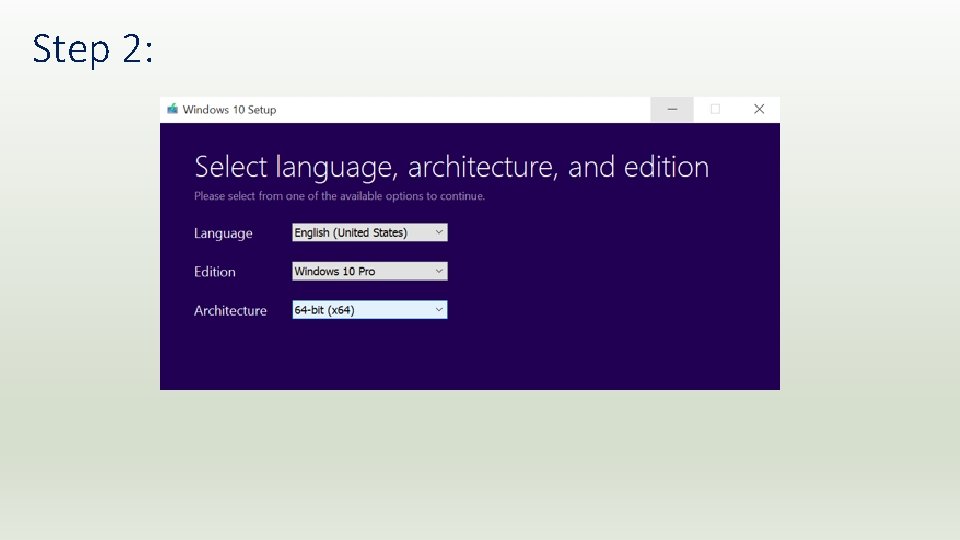
Task: Open the Architecture dropdown showing 64-bit (x64)
Action: 370,310
